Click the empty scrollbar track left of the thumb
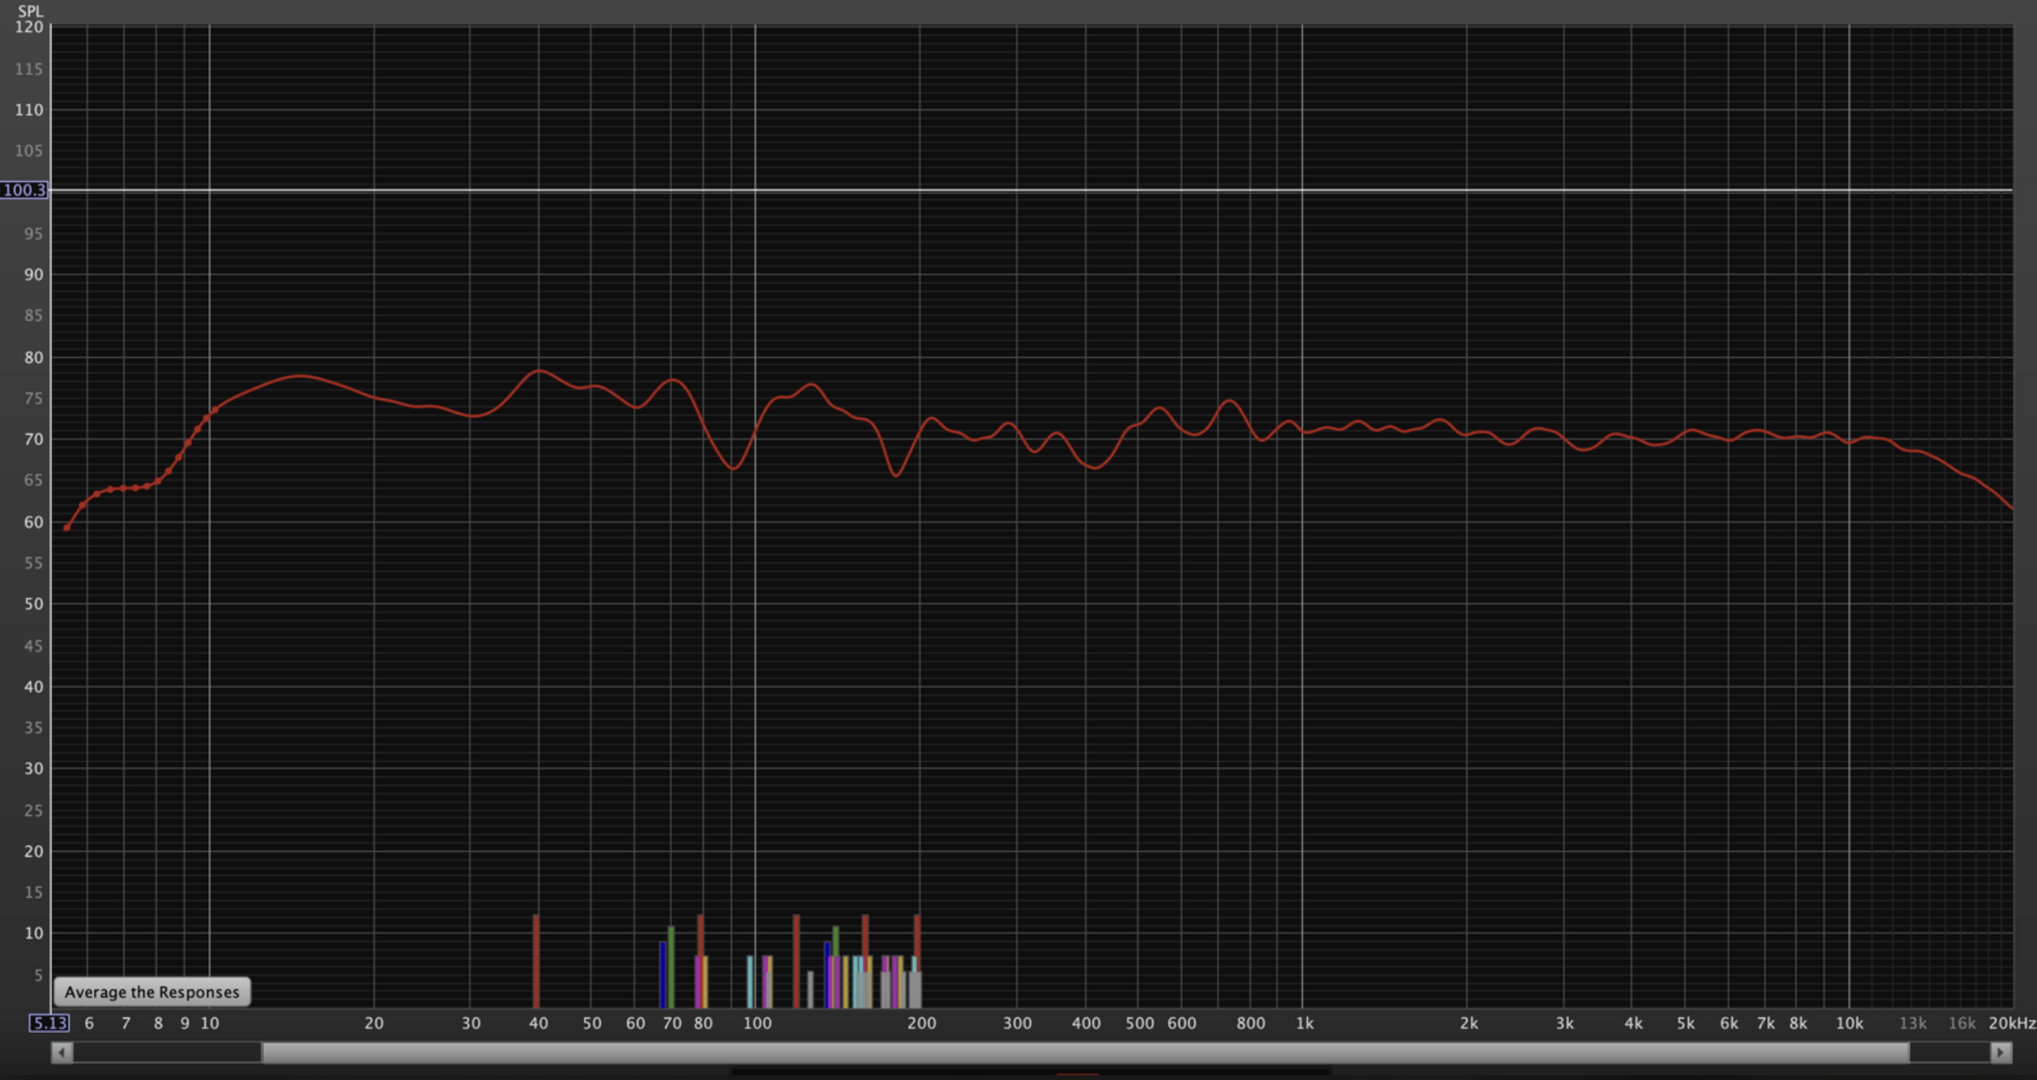The height and width of the screenshot is (1080, 2037). [167, 1052]
